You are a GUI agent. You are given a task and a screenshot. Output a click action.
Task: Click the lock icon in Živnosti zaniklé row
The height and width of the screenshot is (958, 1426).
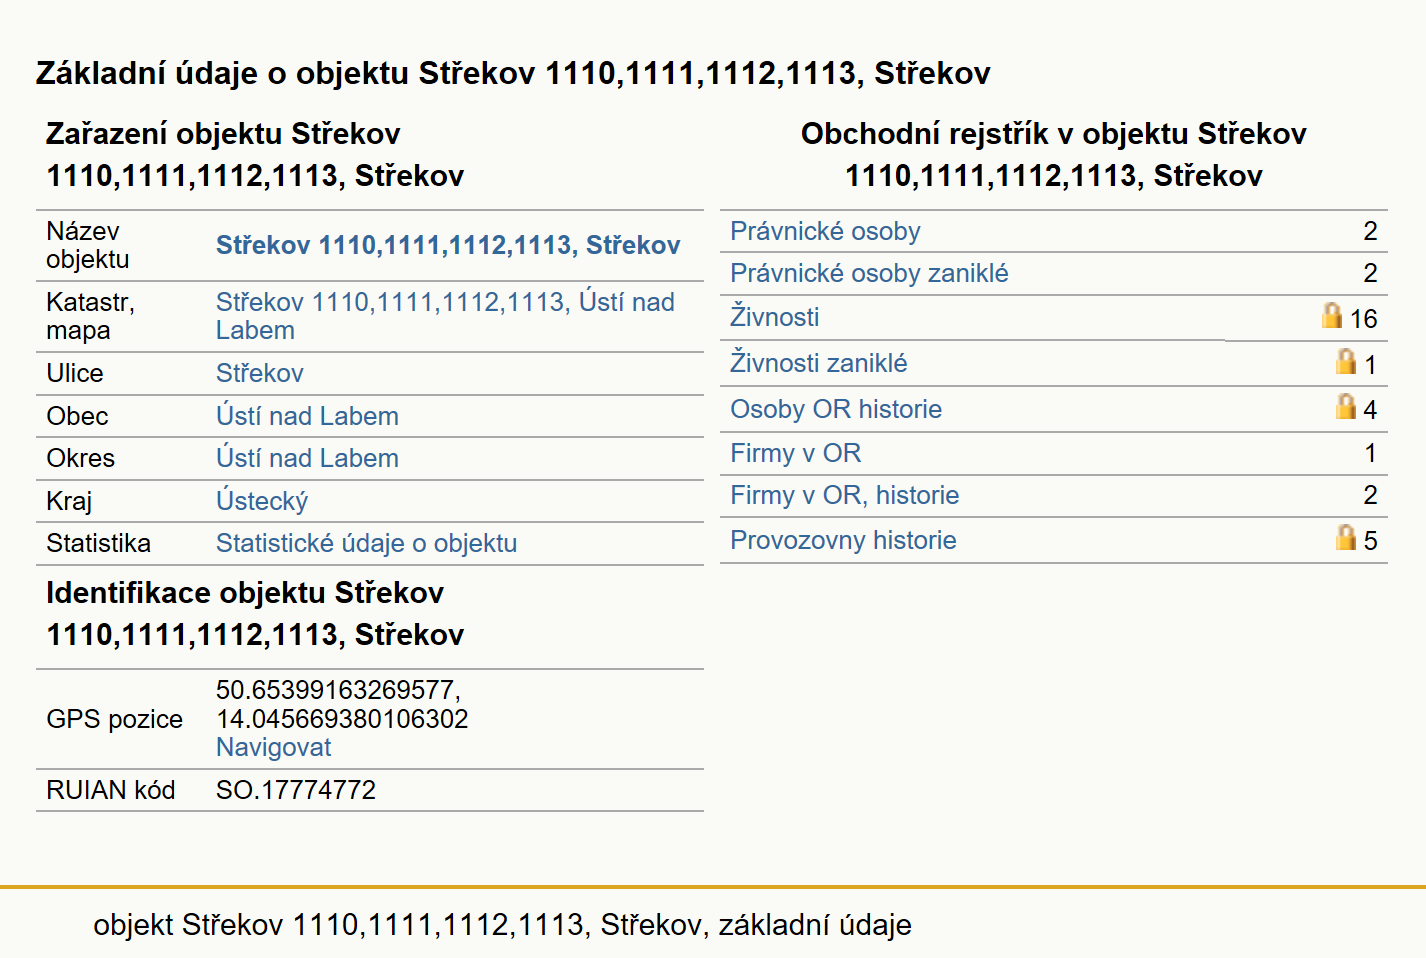pyautogui.click(x=1346, y=361)
